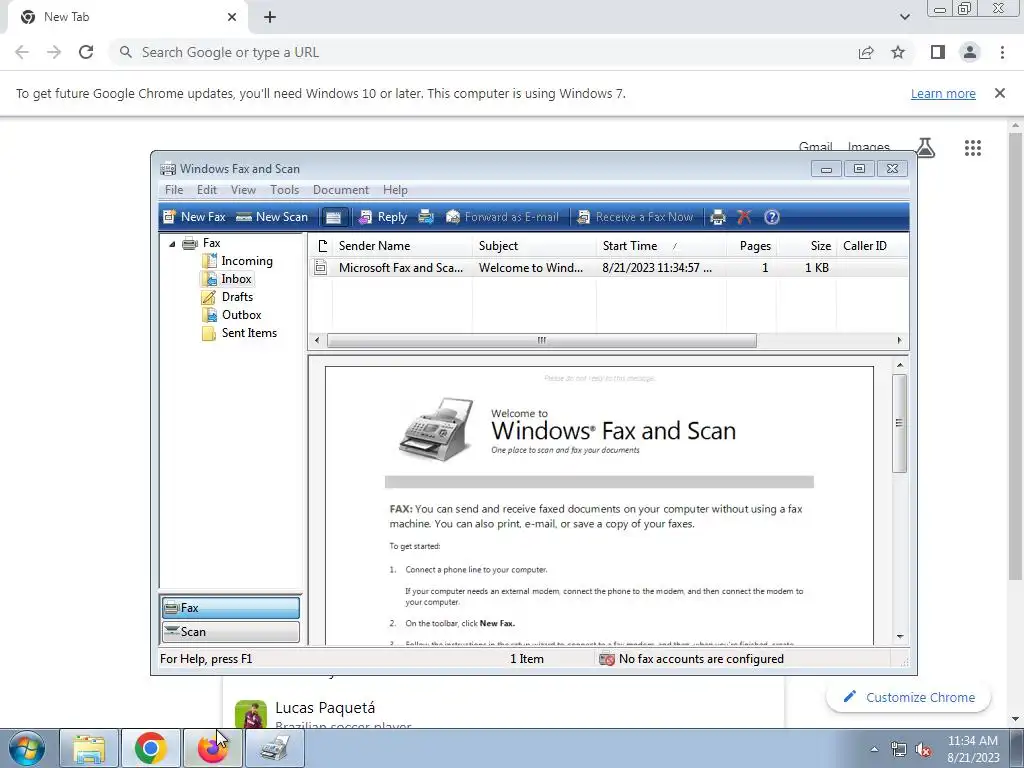
Task: Open File Explorer from the taskbar
Action: 89,748
